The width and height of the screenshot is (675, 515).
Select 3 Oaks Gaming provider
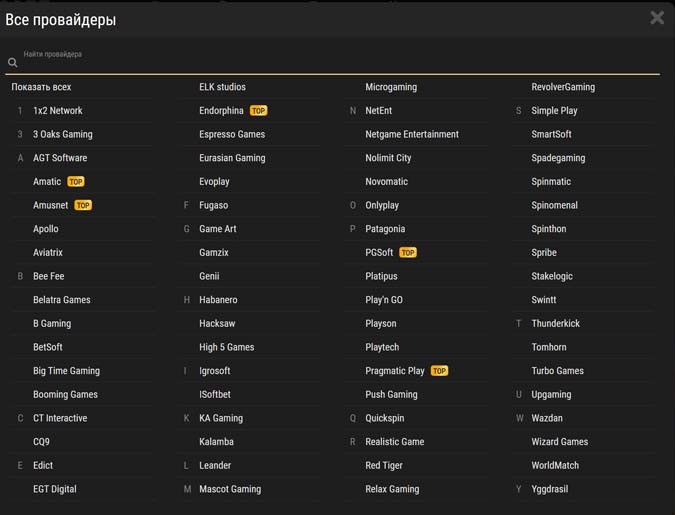pos(62,134)
